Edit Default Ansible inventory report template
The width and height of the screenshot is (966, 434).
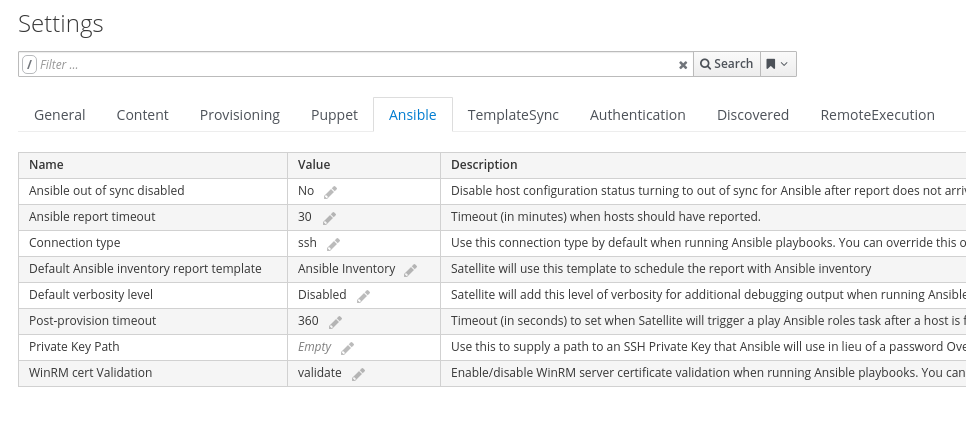coord(410,270)
